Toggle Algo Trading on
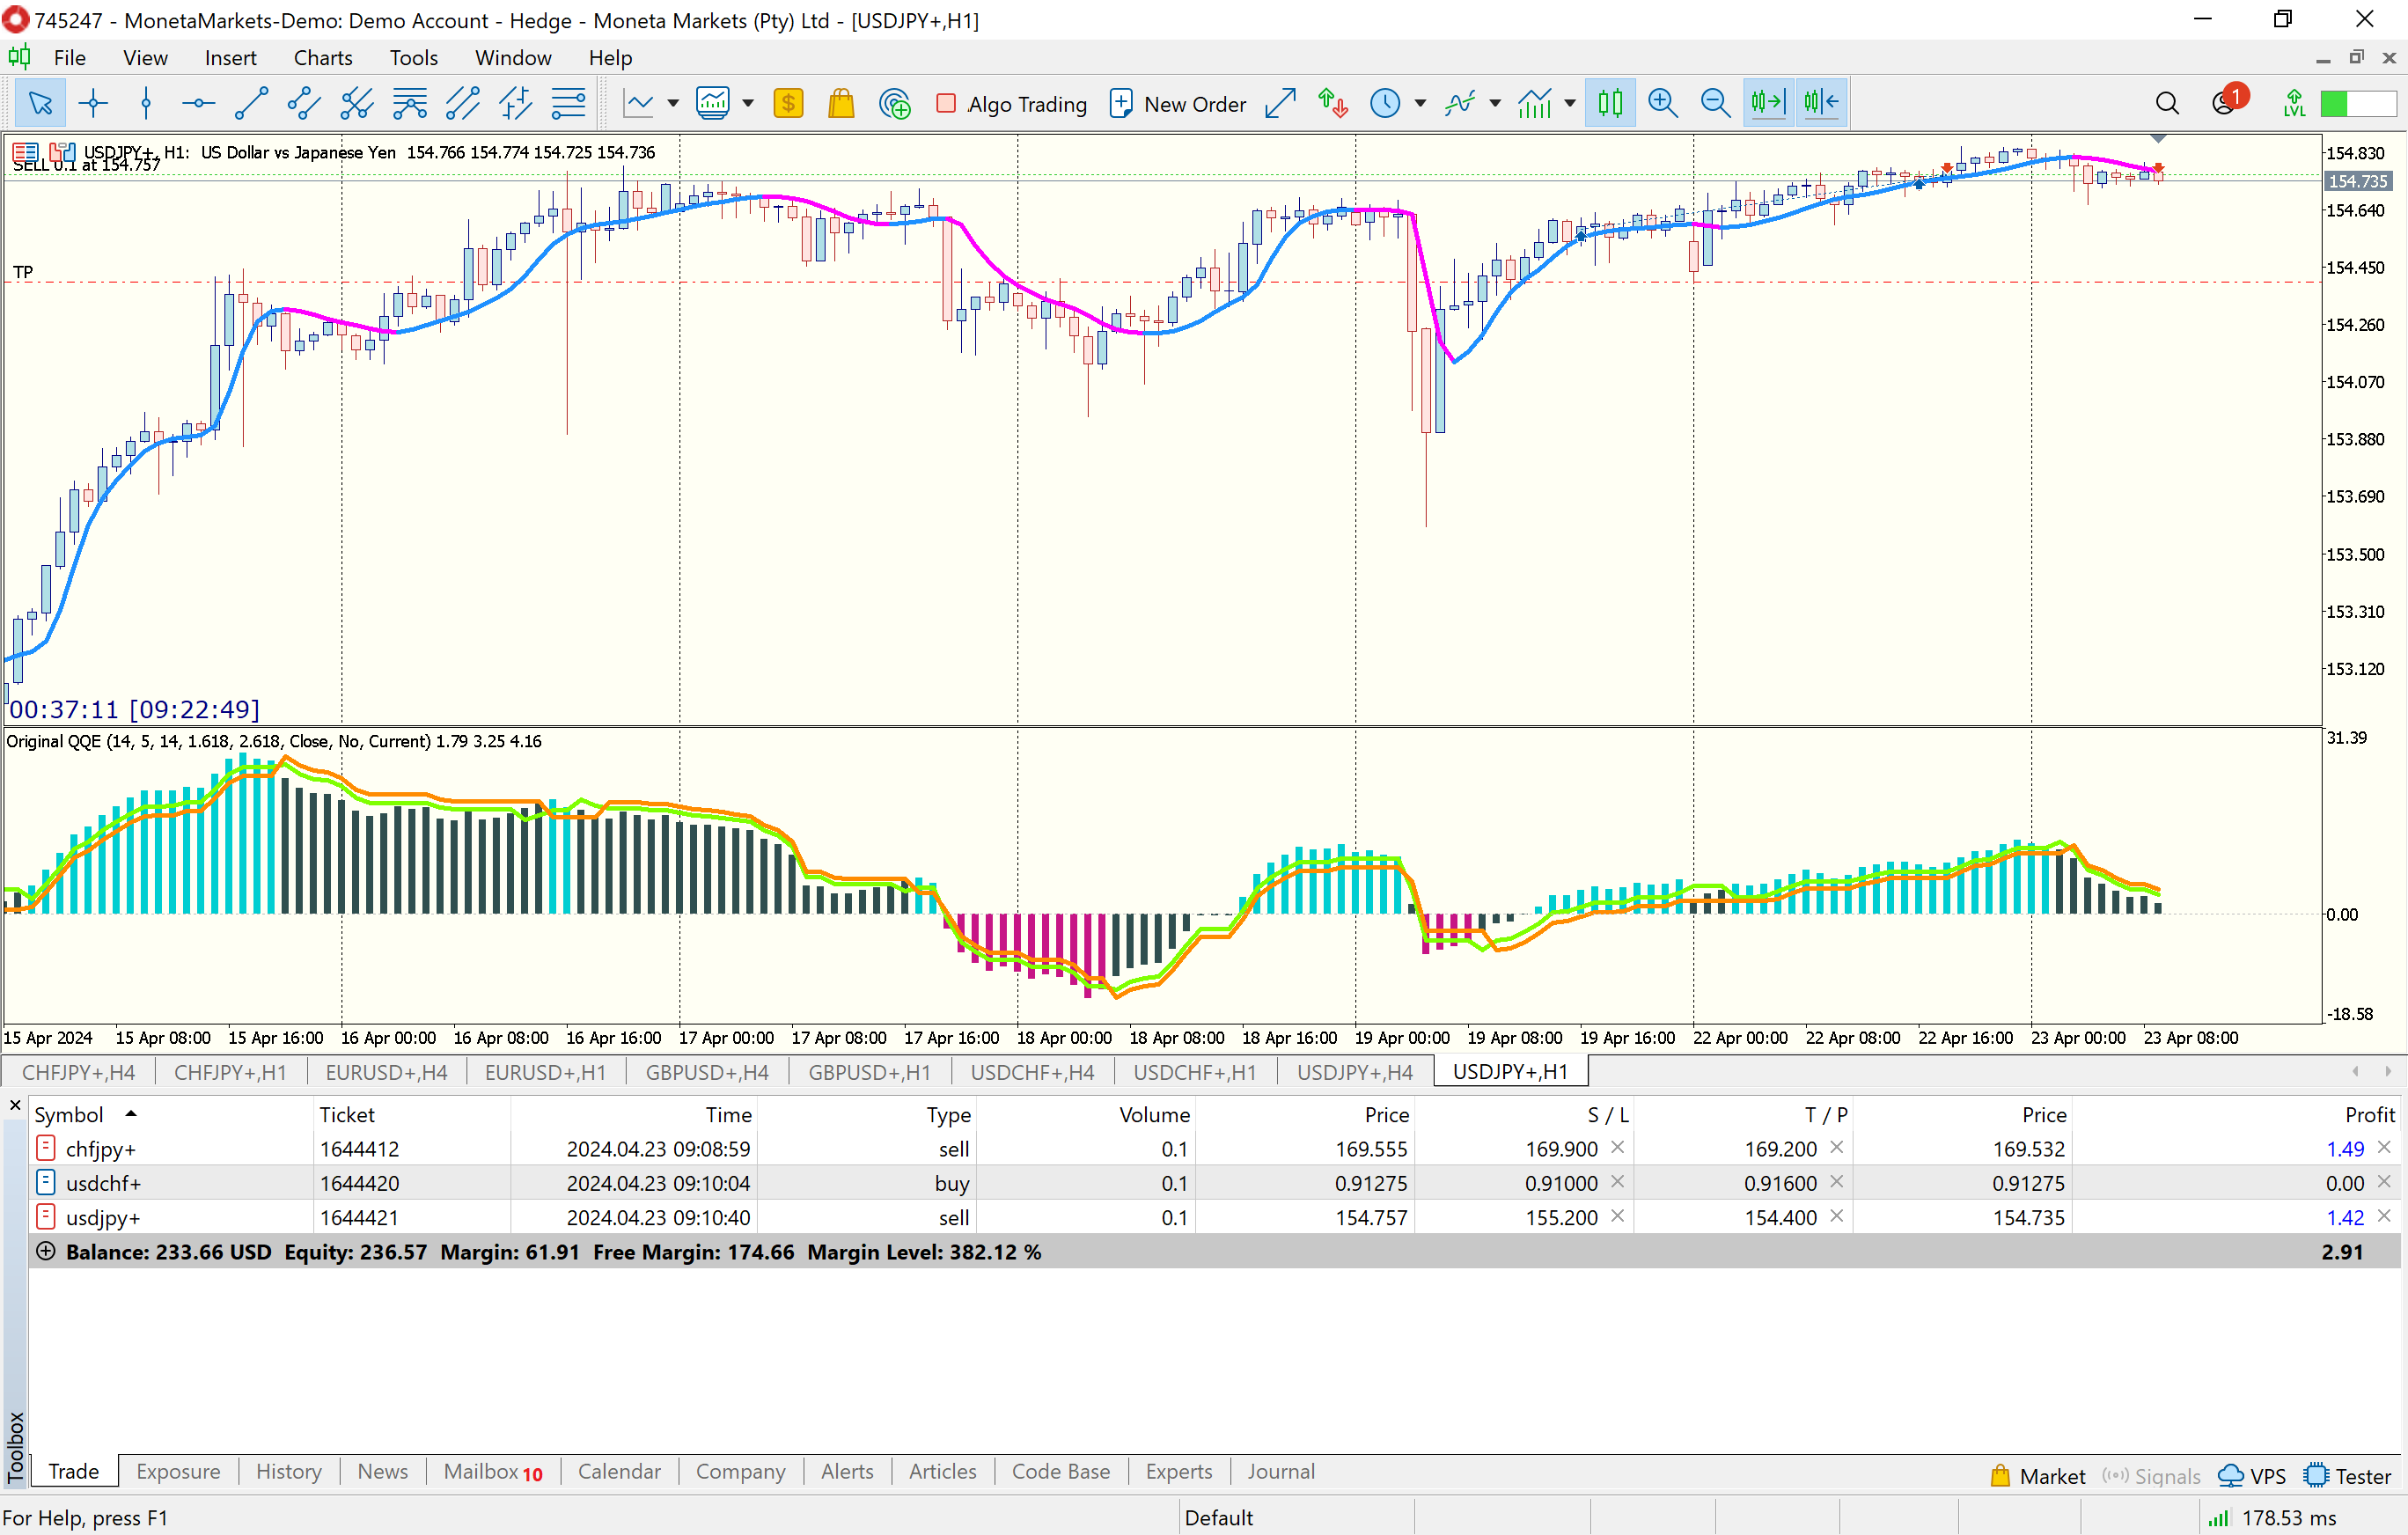The width and height of the screenshot is (2408, 1535). (x=1012, y=103)
